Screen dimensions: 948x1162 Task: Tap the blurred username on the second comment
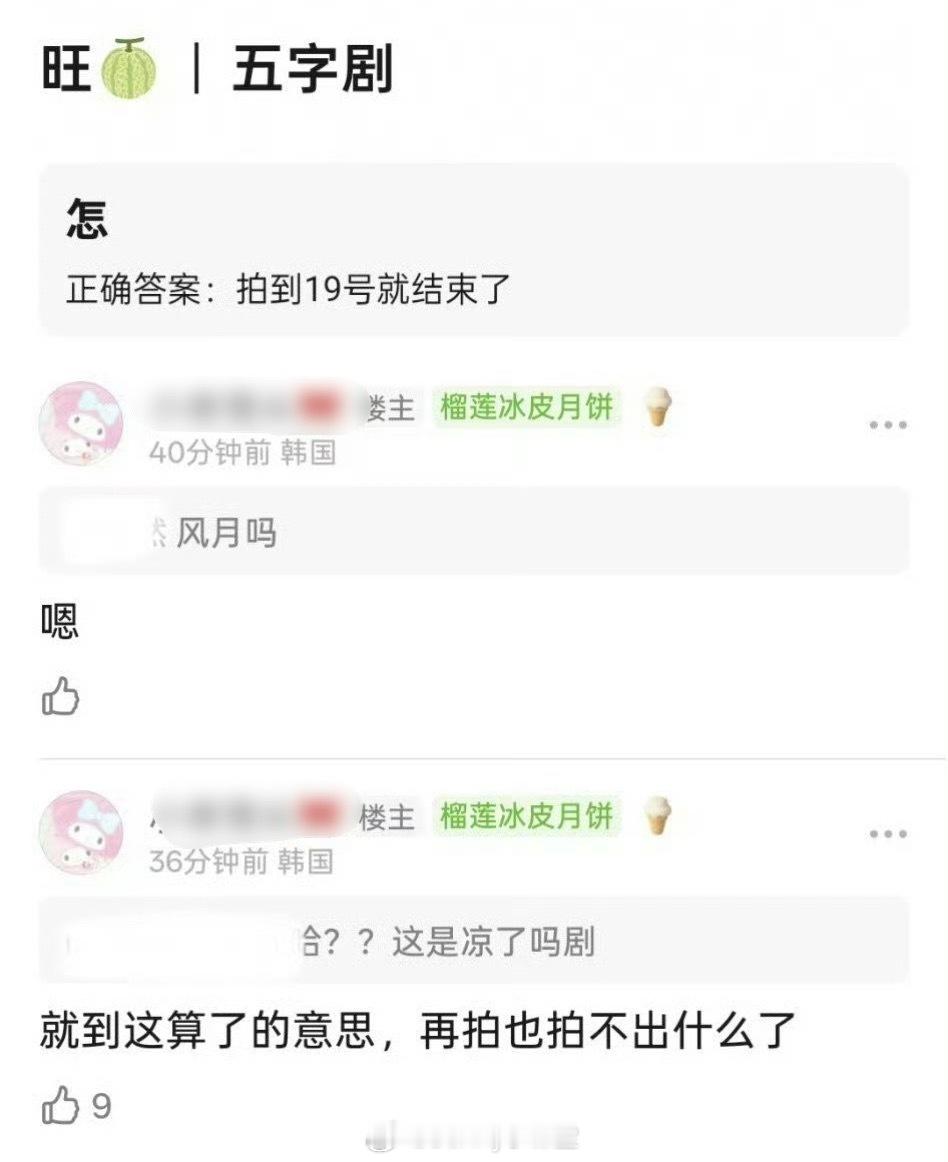click(248, 816)
